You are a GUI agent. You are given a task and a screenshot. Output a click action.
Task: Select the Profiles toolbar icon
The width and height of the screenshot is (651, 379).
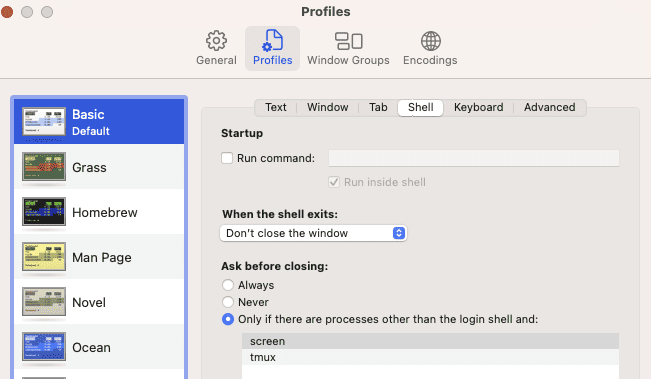pos(272,41)
